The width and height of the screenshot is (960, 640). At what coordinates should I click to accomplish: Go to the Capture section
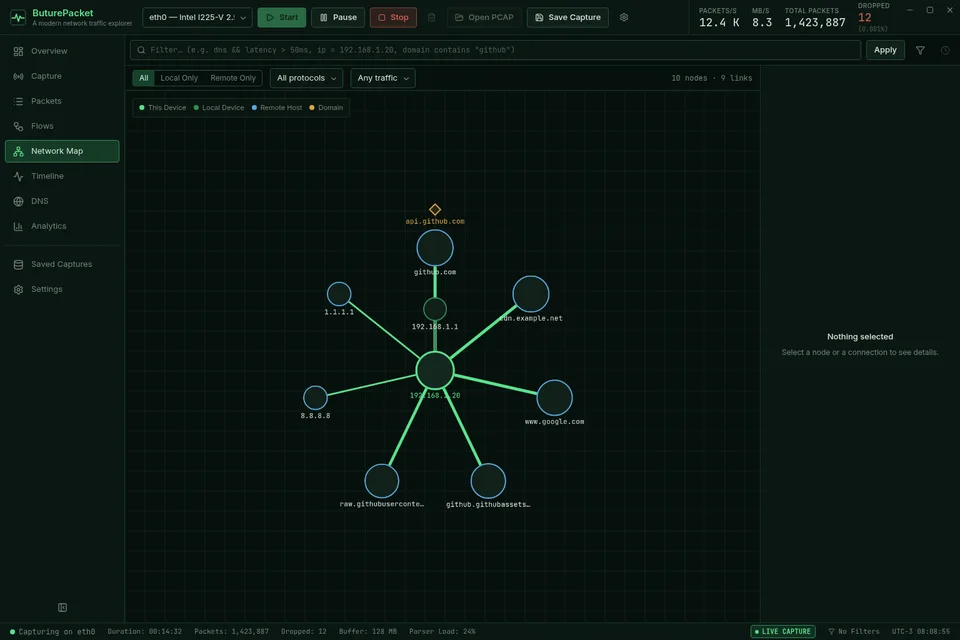(x=62, y=76)
